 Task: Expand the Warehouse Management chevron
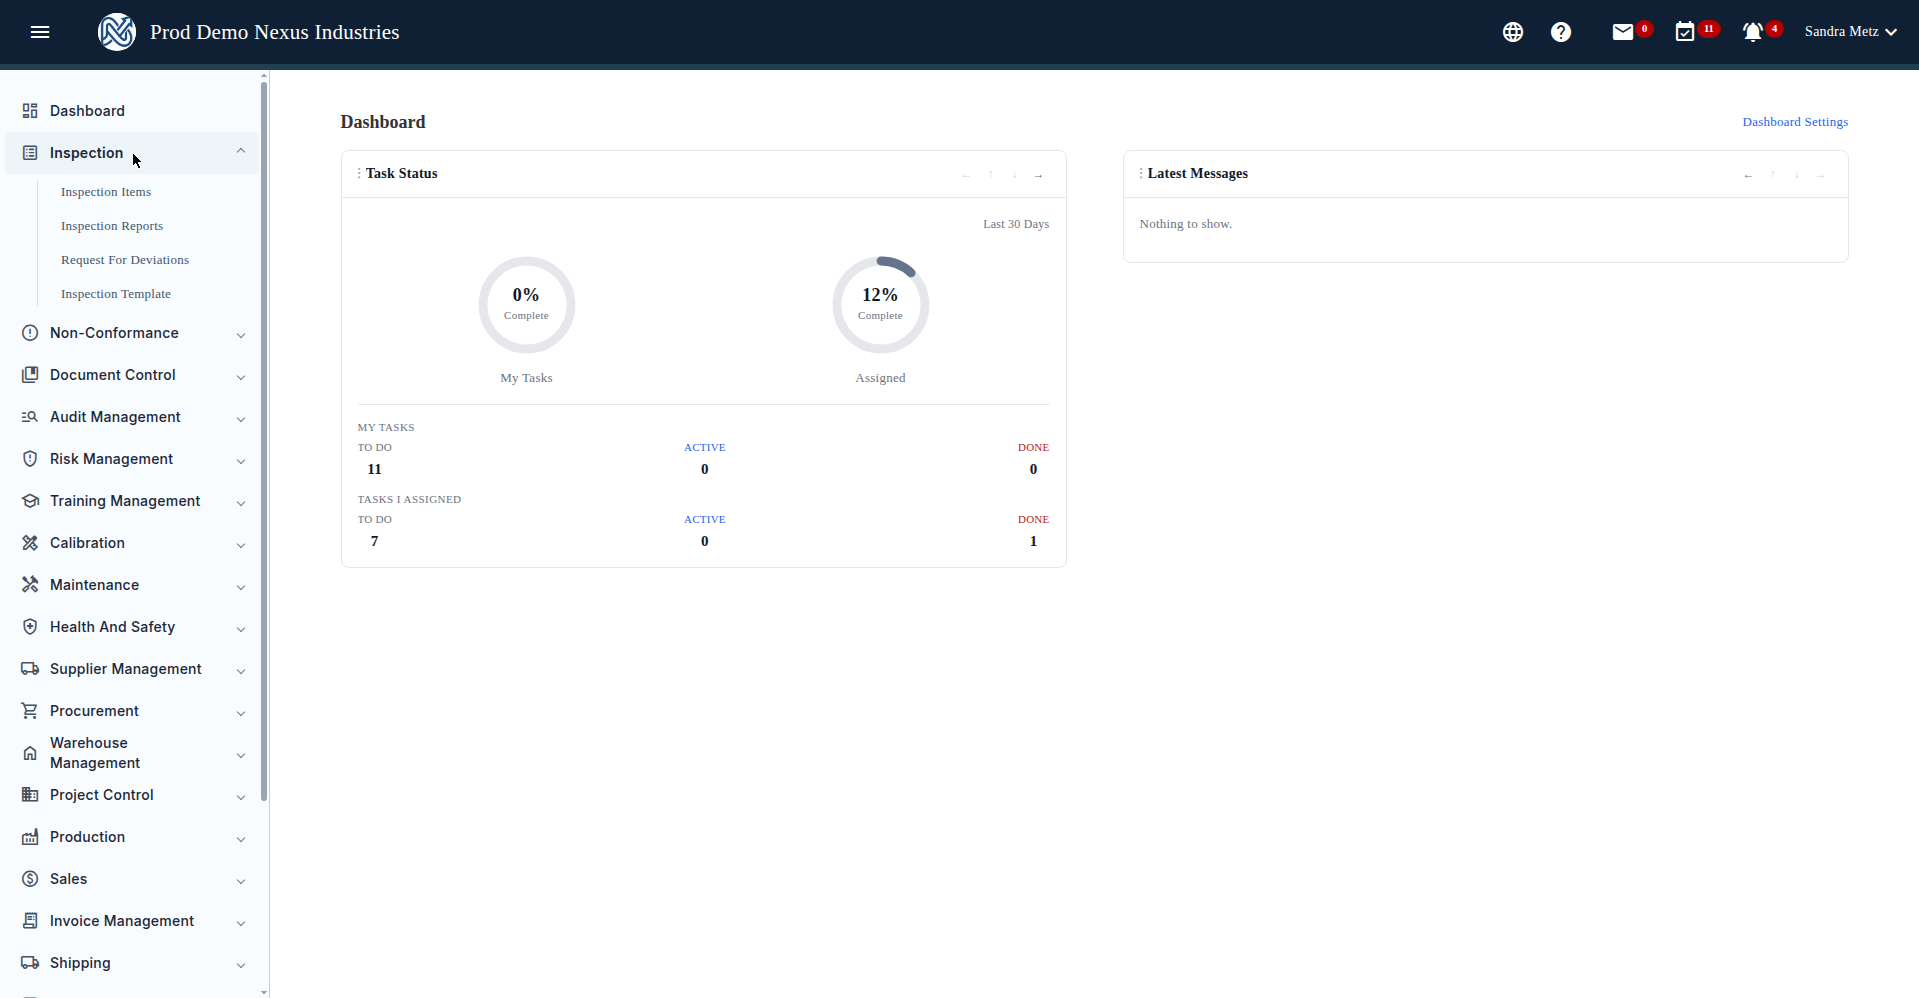coord(241,755)
